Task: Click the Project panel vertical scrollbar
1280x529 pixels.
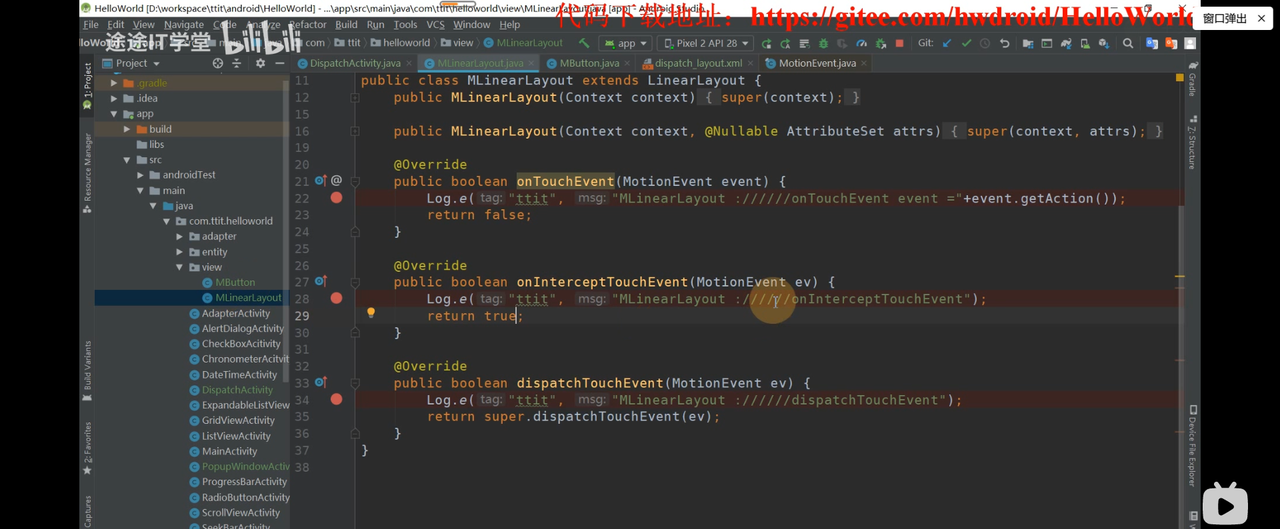Action: (286, 230)
